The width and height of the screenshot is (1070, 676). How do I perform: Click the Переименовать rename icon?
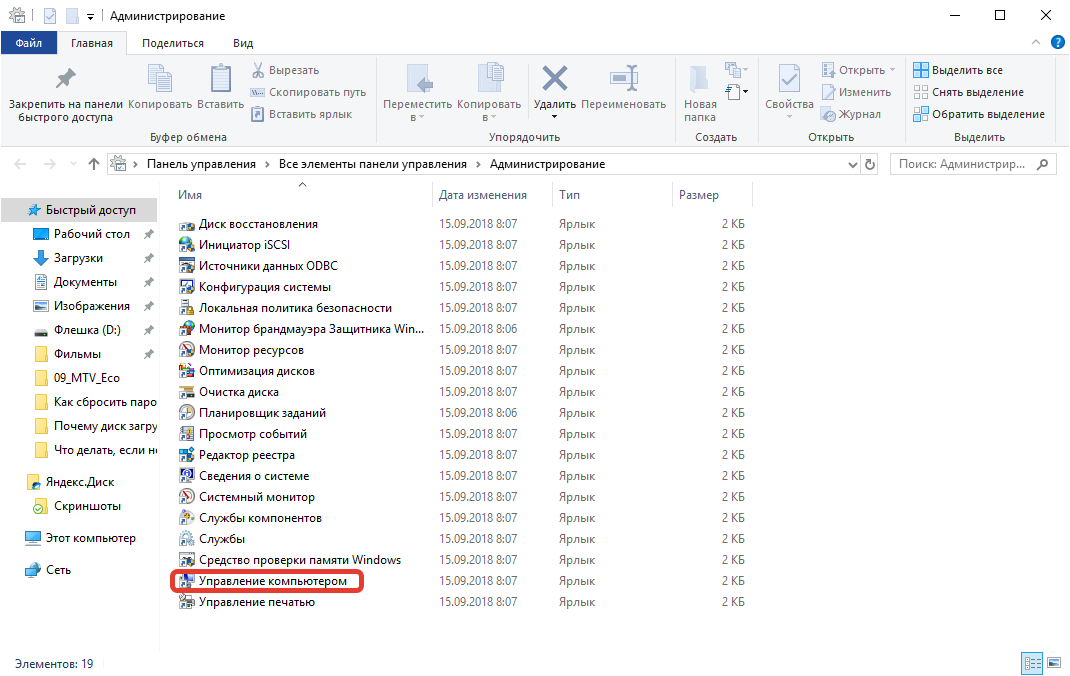[623, 79]
